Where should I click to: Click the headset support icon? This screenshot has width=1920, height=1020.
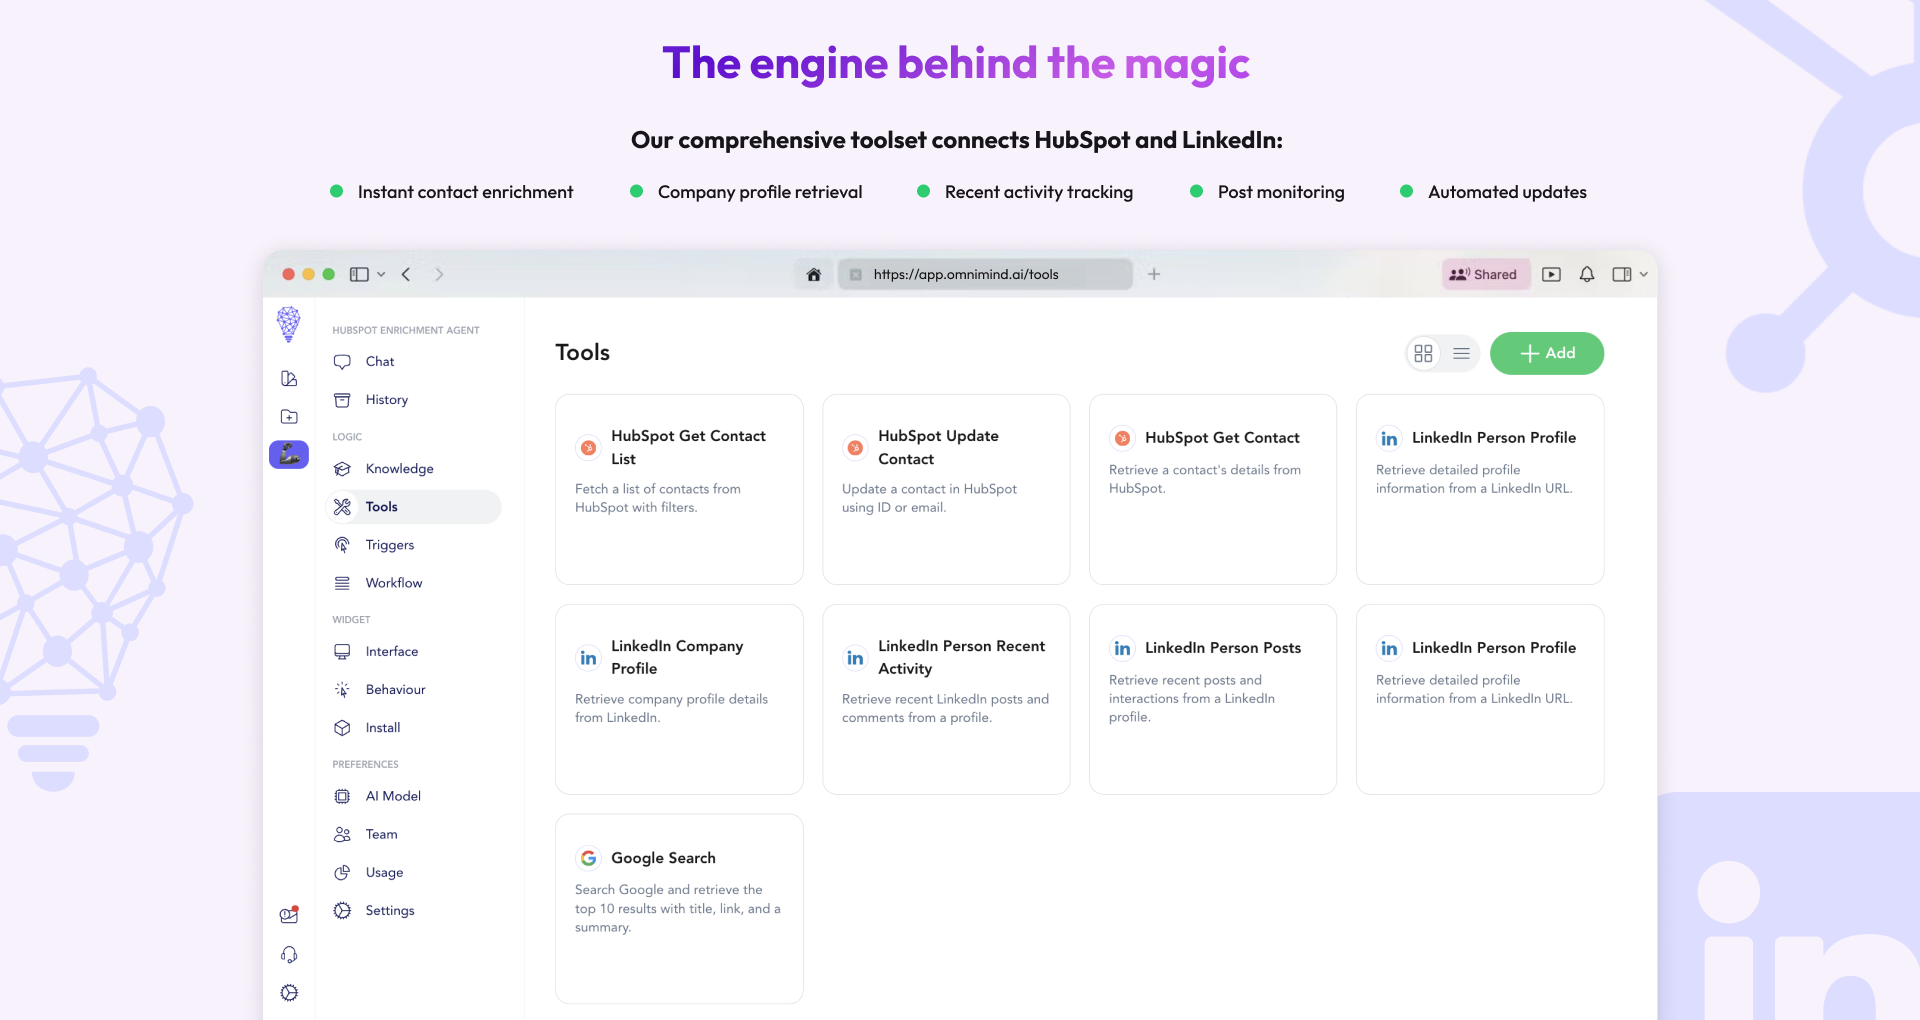(289, 955)
